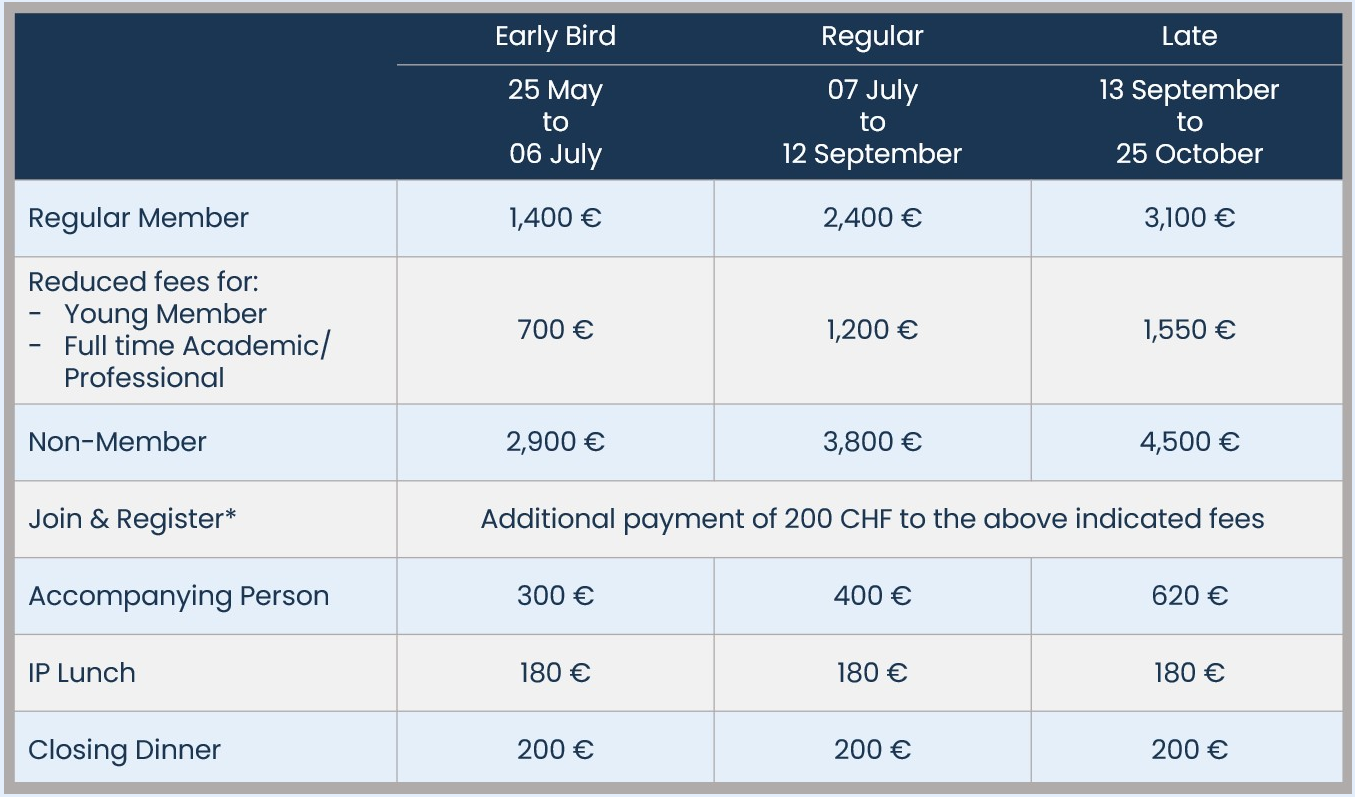Image resolution: width=1355 pixels, height=797 pixels.
Task: Select the 3,800 € non-member regular fee
Action: (x=872, y=442)
